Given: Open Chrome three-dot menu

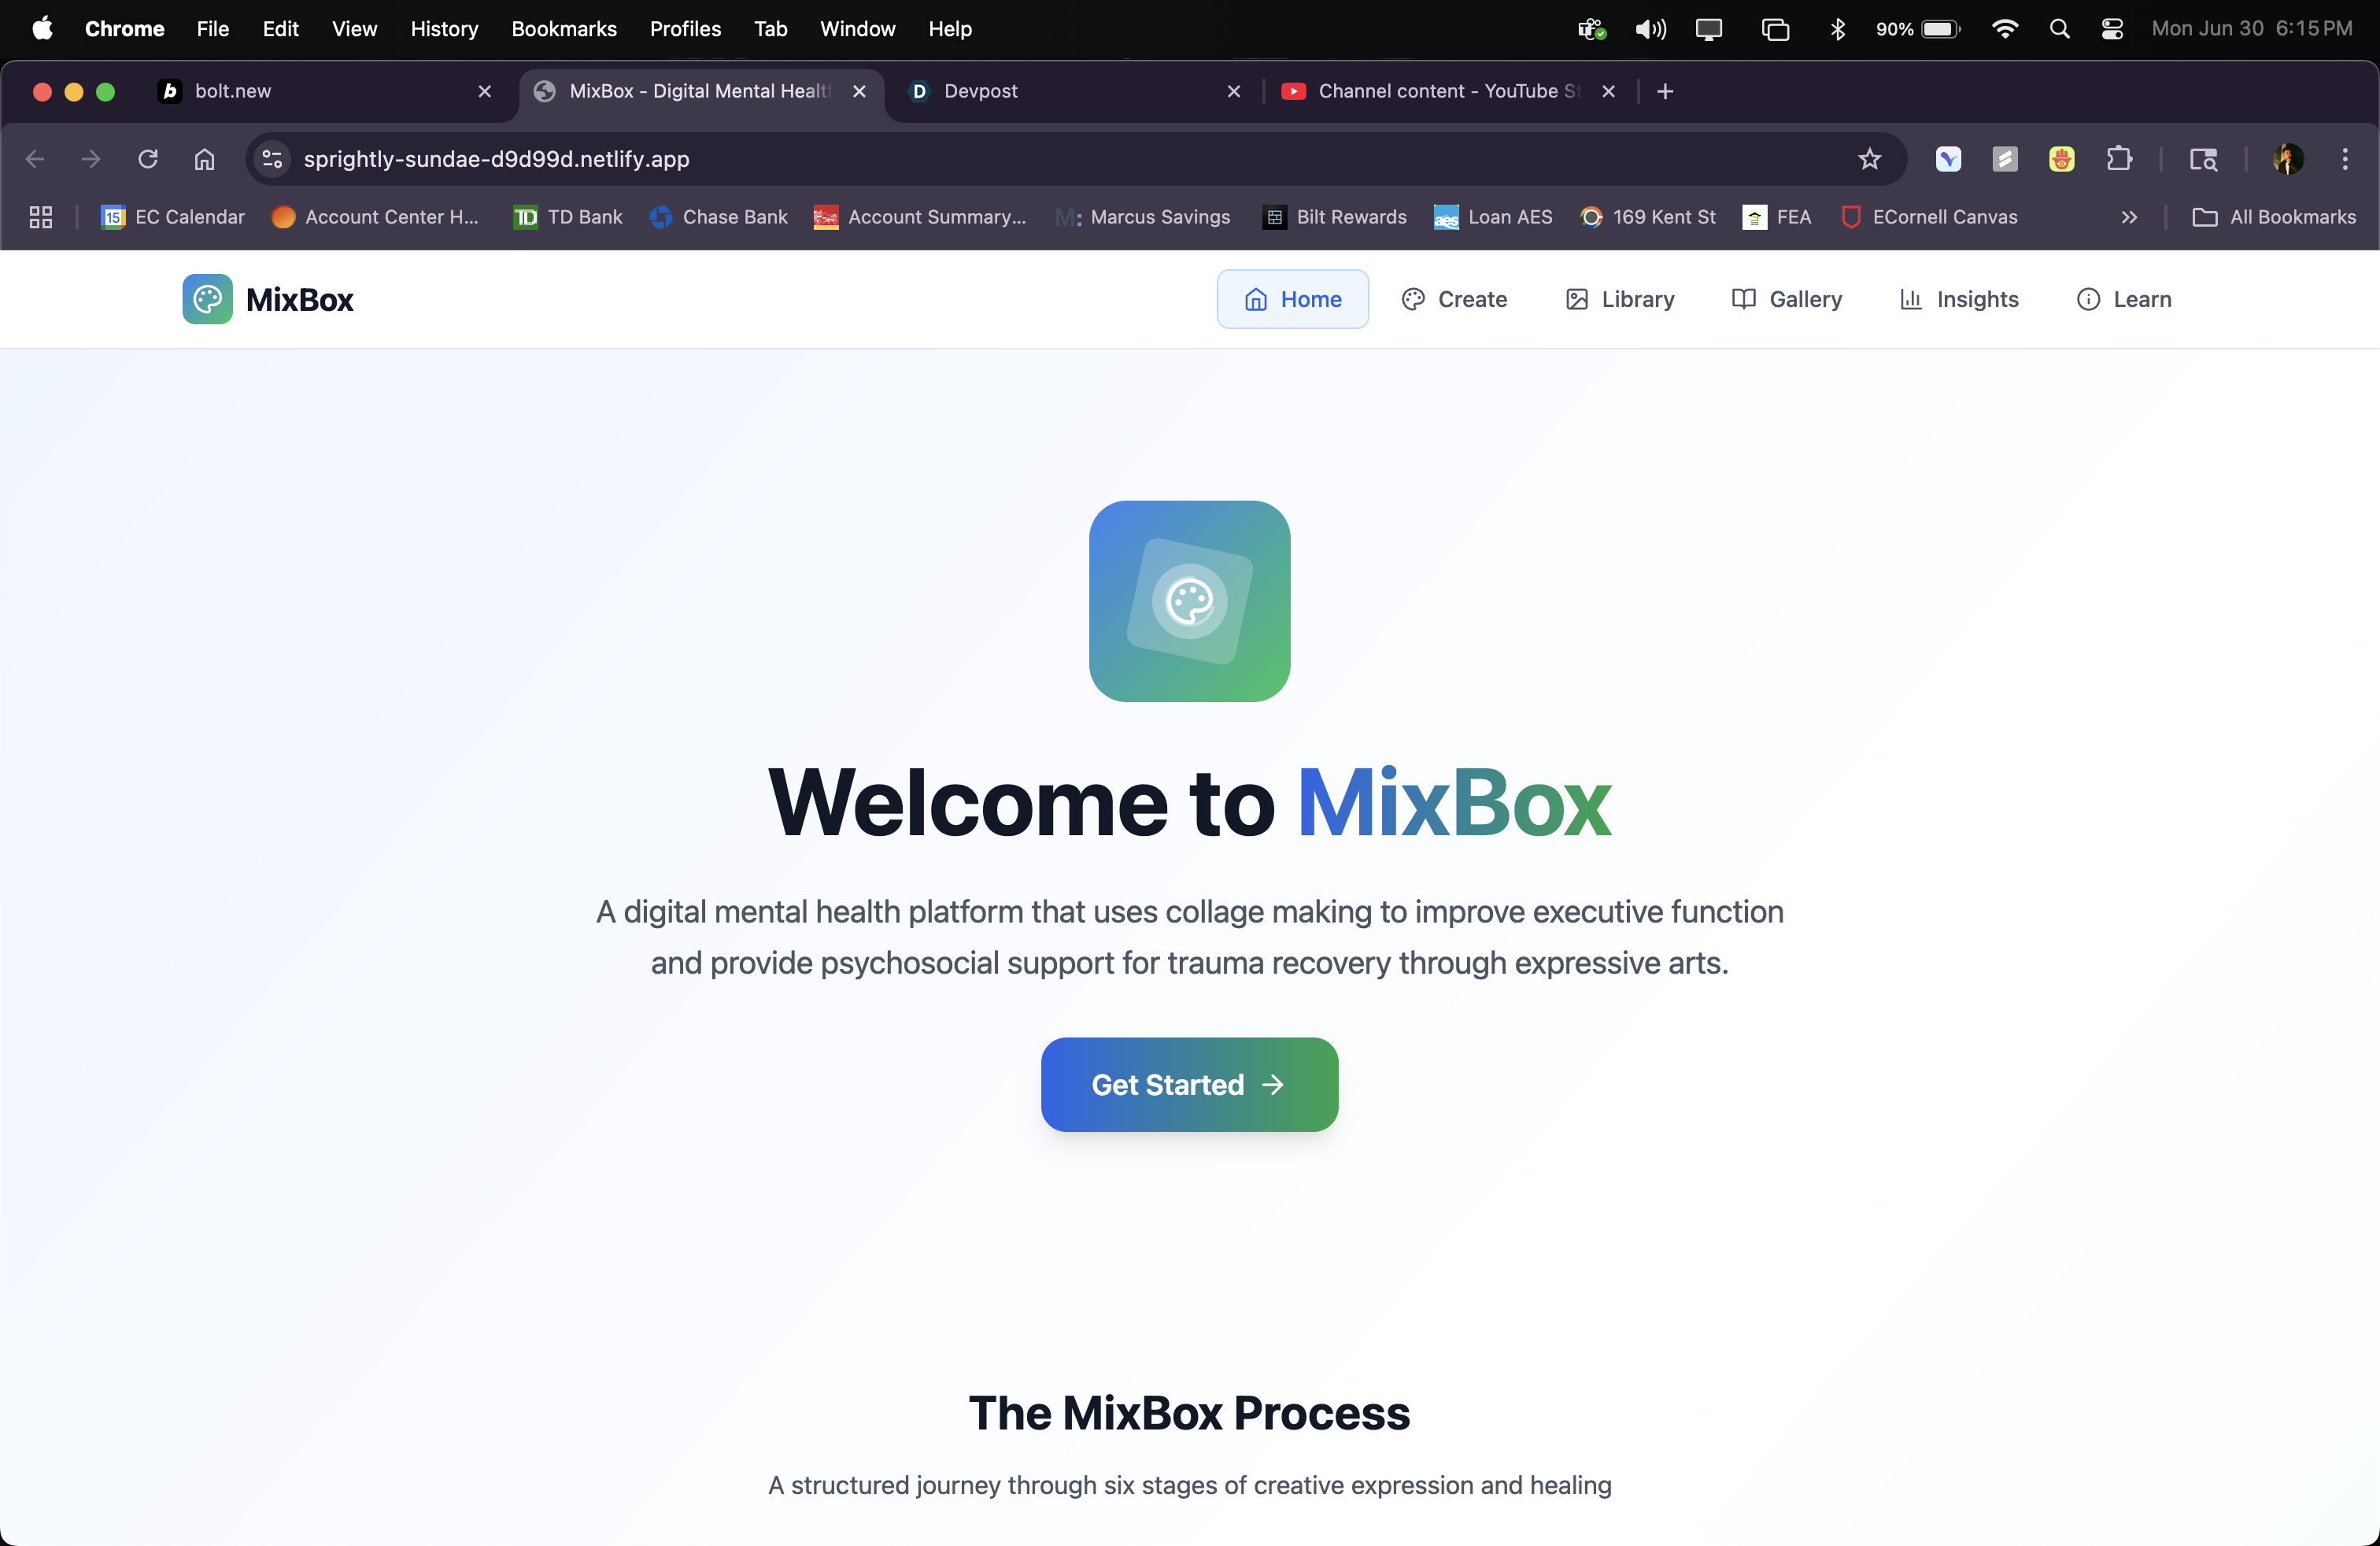Looking at the screenshot, I should pos(2344,159).
